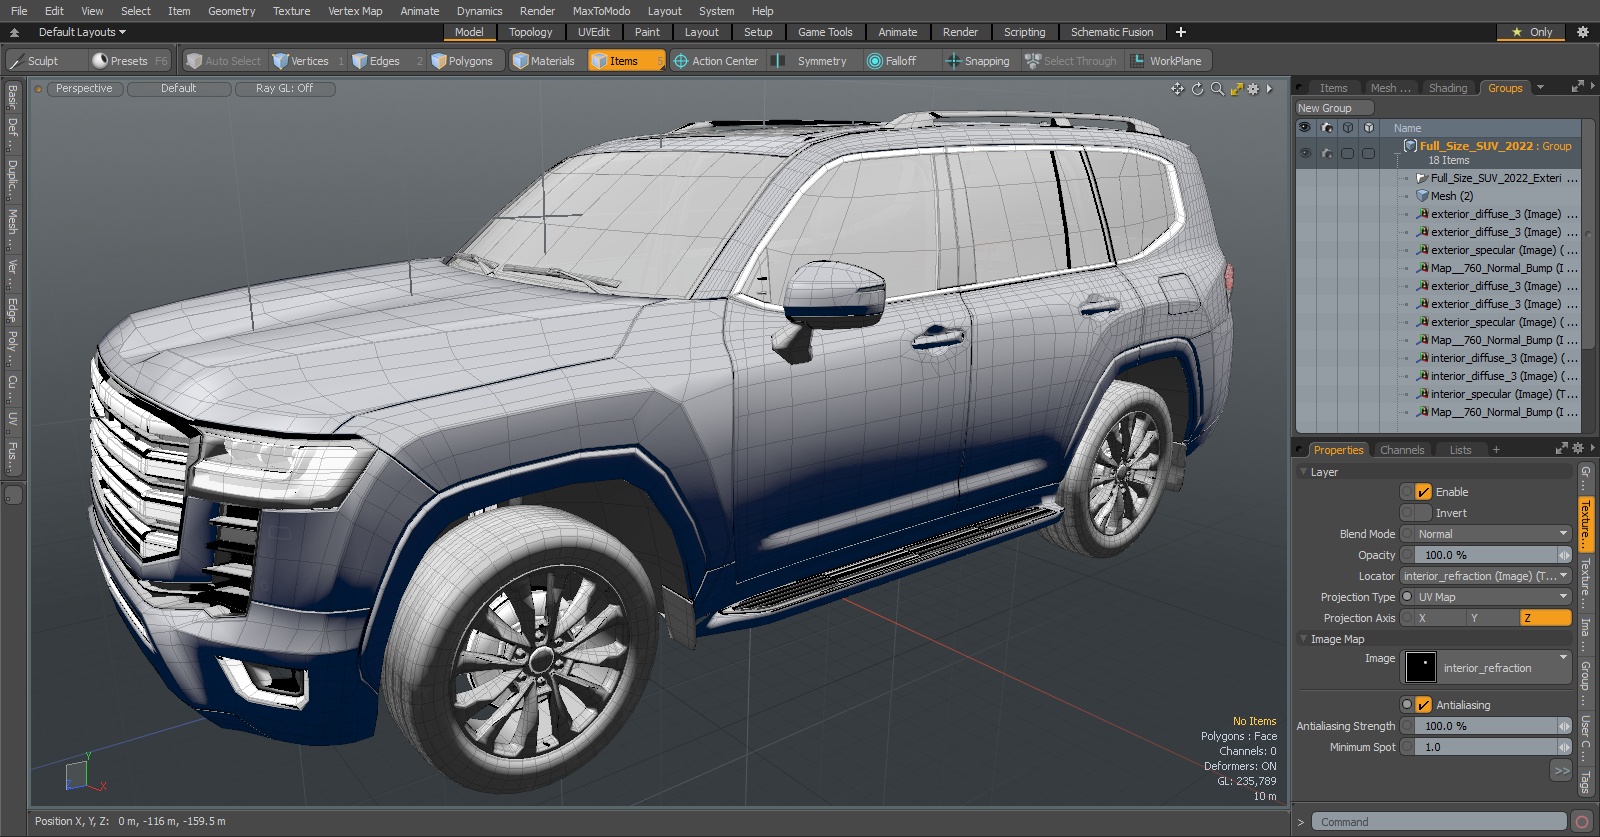
Task: Open the Presets browser
Action: pyautogui.click(x=129, y=61)
